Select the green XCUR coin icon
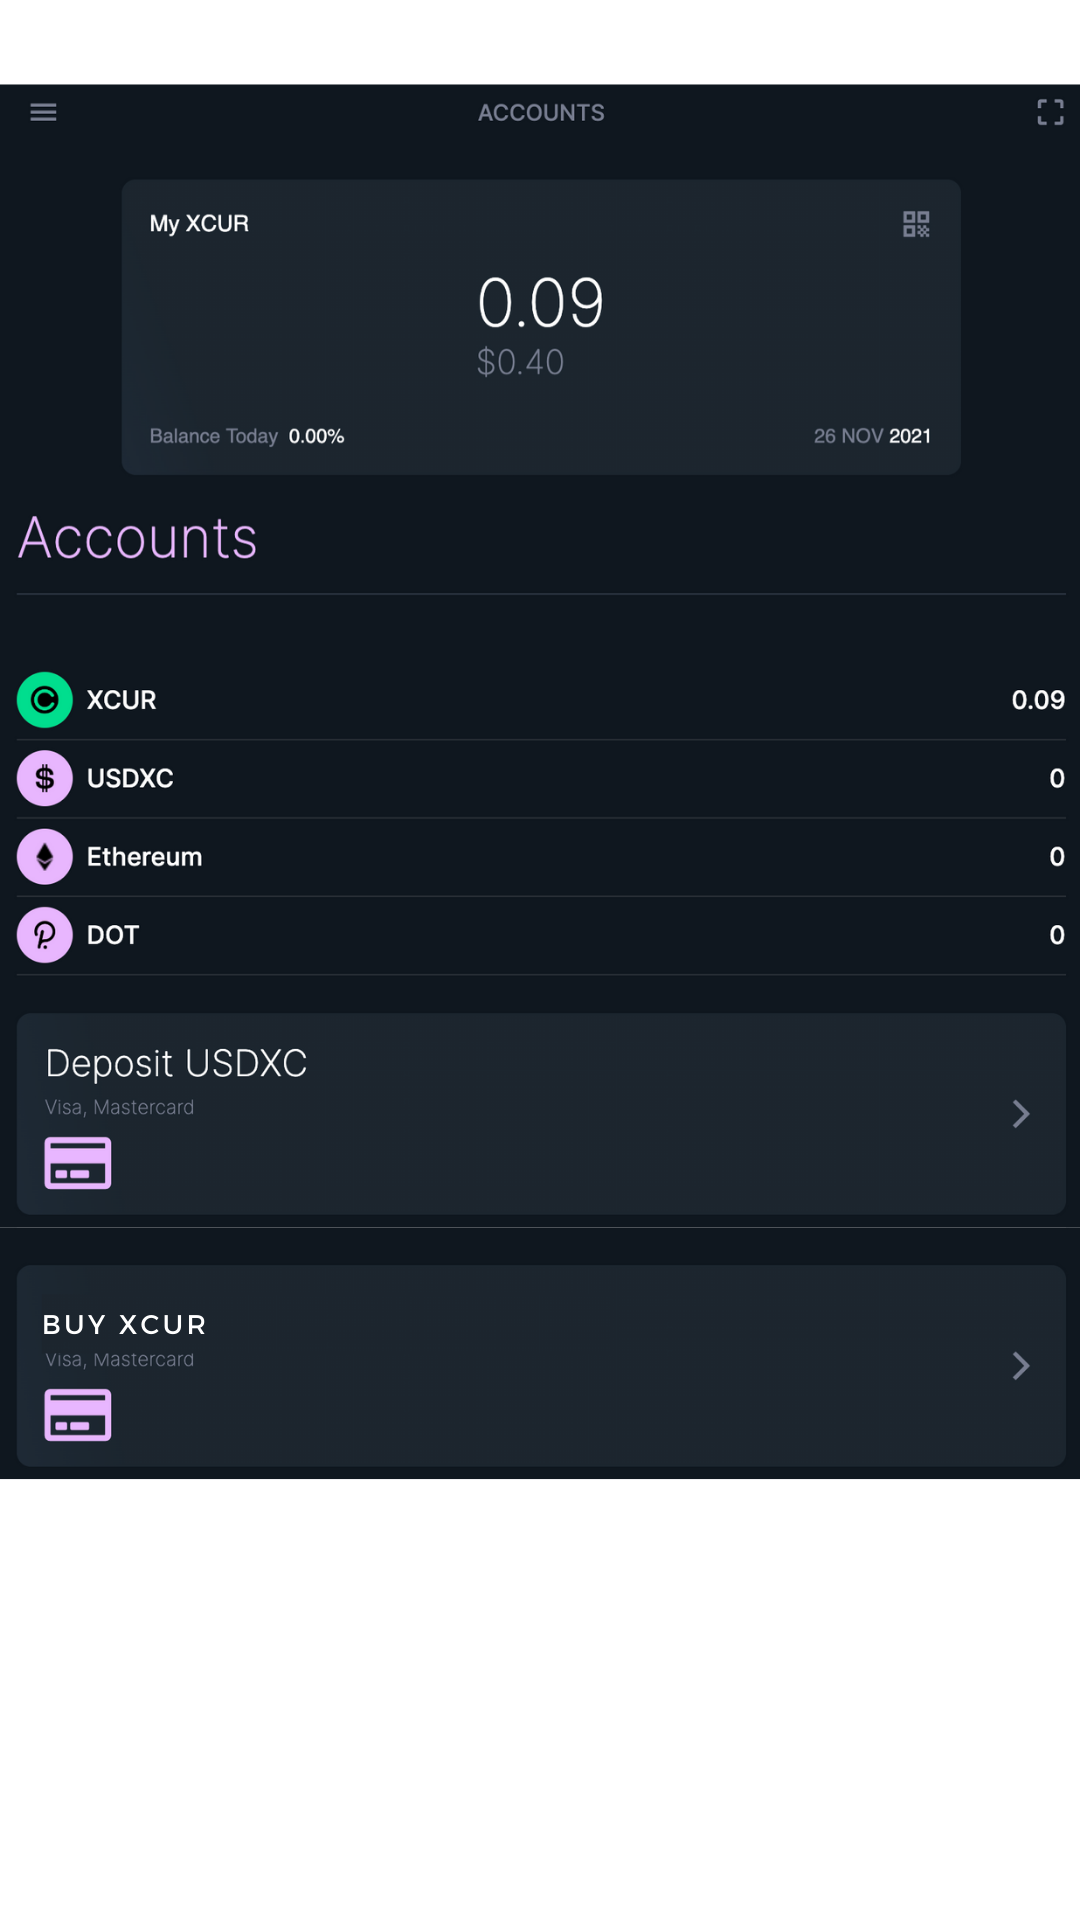Image resolution: width=1080 pixels, height=1920 pixels. click(x=44, y=699)
